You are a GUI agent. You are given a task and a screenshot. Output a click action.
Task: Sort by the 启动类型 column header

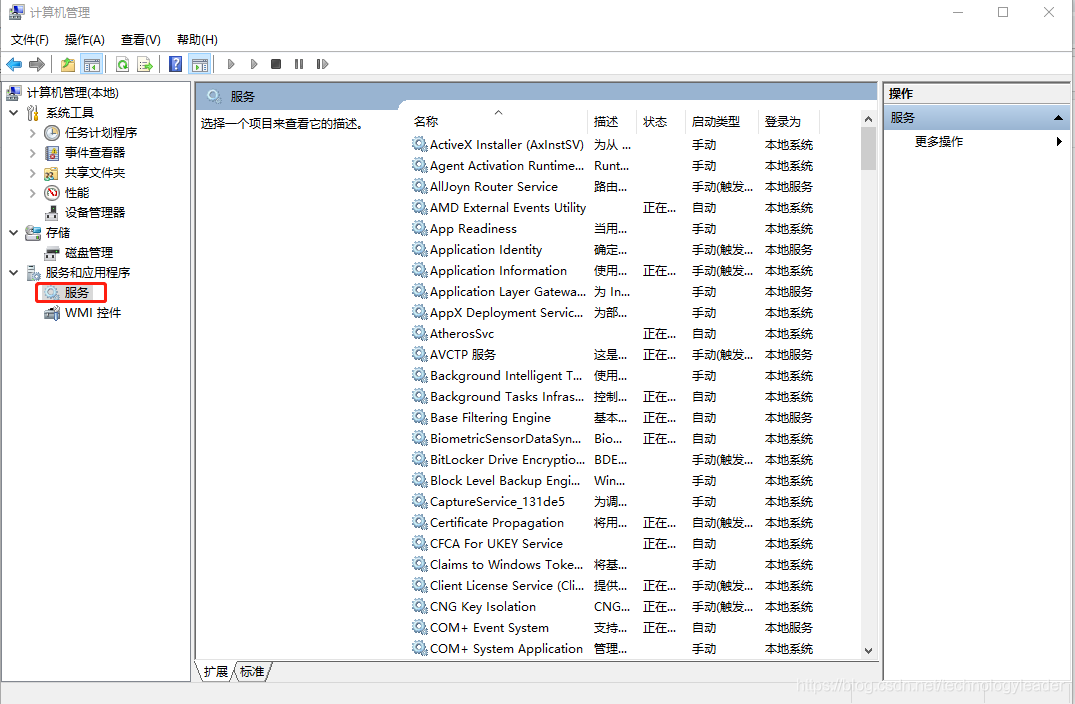722,121
